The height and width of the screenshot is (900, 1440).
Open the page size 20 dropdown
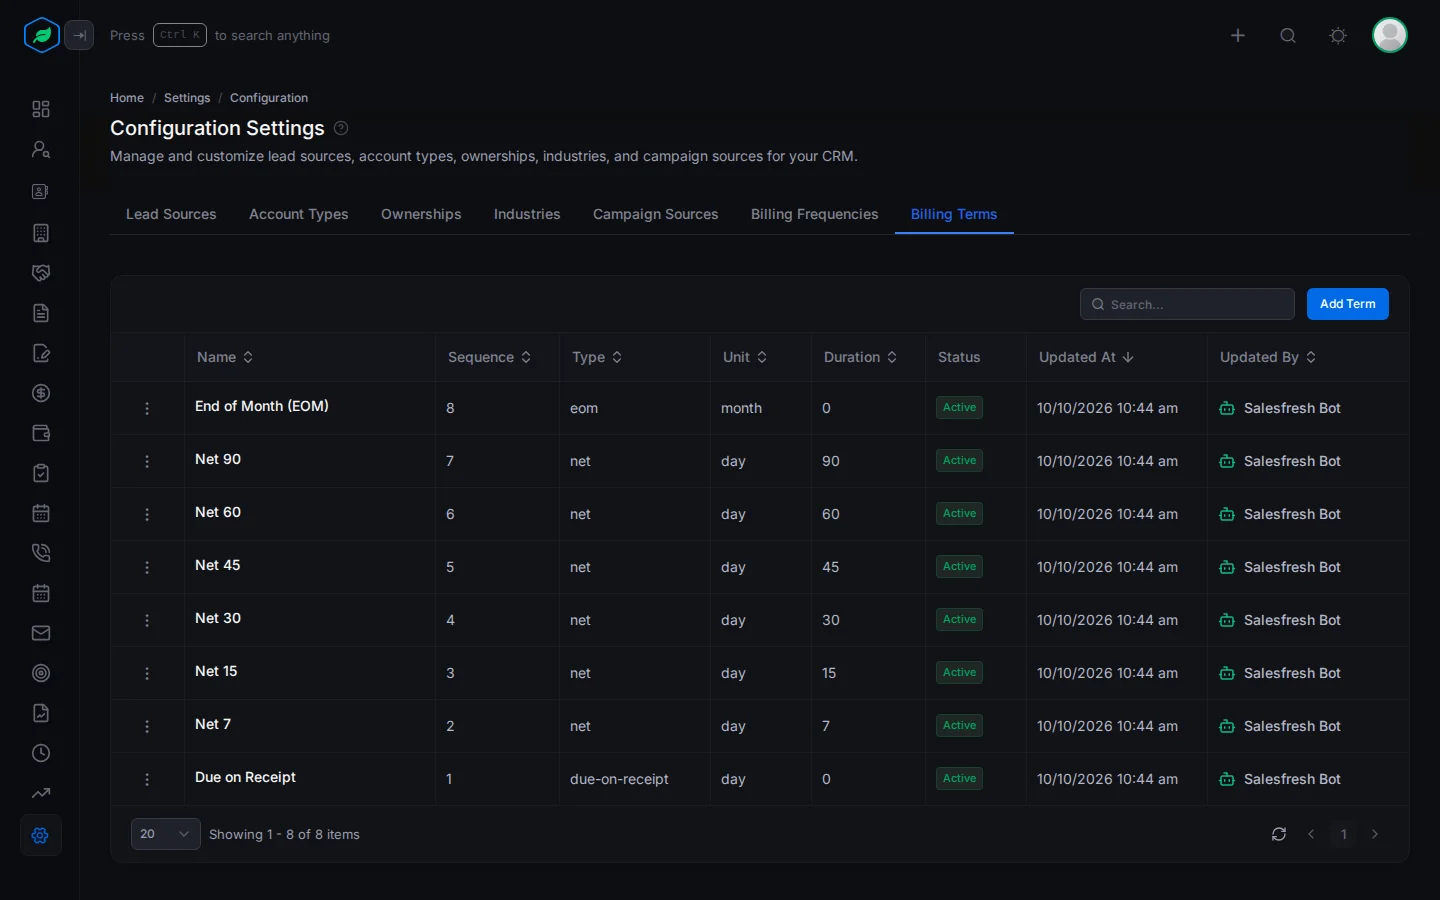tap(166, 834)
